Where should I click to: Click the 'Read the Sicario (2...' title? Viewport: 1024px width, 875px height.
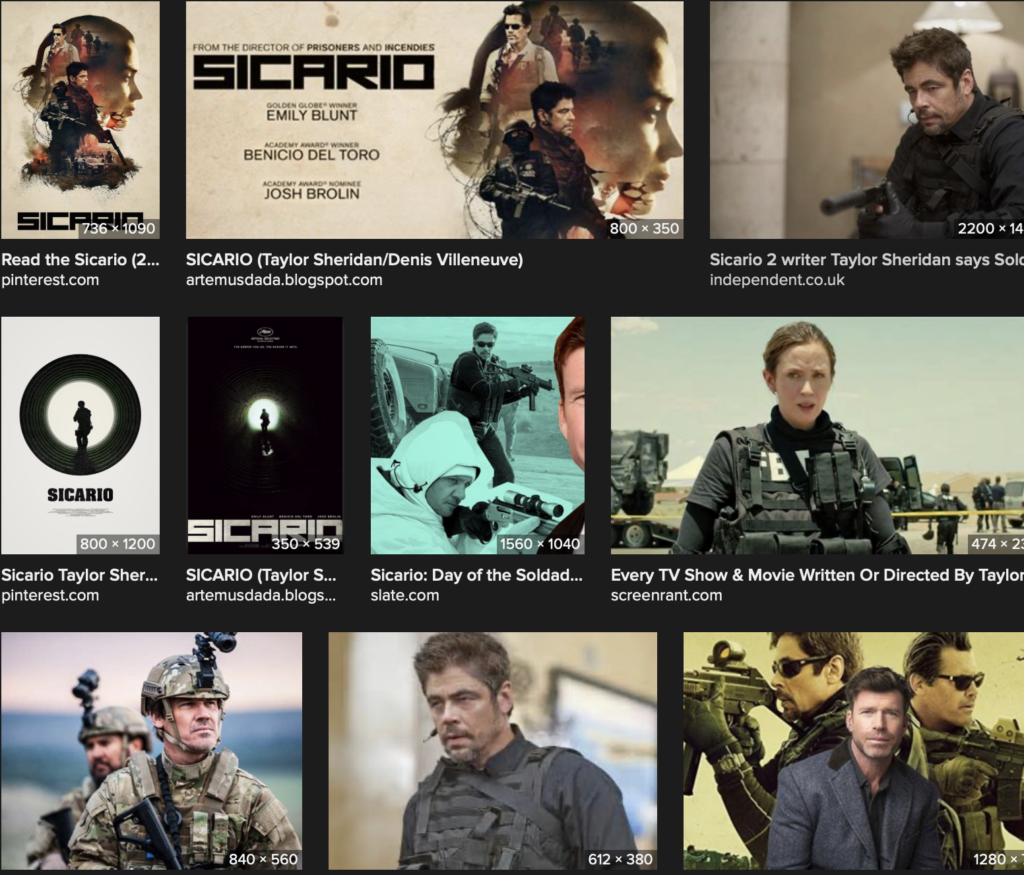pyautogui.click(x=80, y=260)
